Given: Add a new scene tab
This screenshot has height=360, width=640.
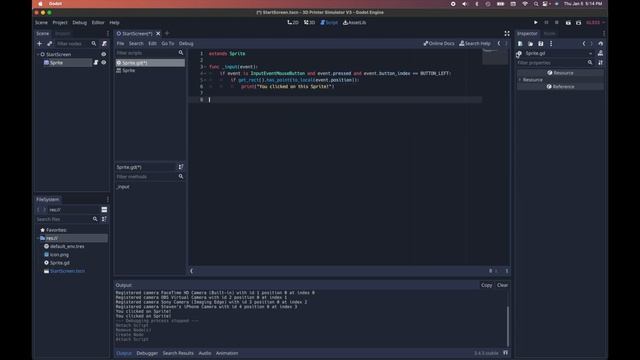Looking at the screenshot, I should point(167,33).
